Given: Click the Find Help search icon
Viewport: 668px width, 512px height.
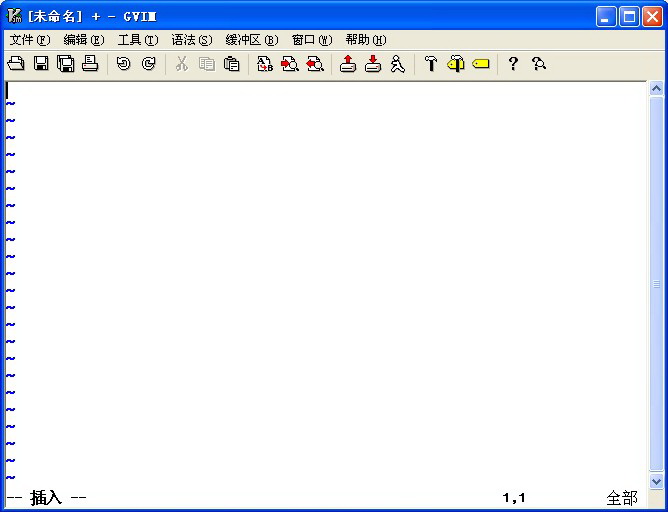Looking at the screenshot, I should point(538,64).
